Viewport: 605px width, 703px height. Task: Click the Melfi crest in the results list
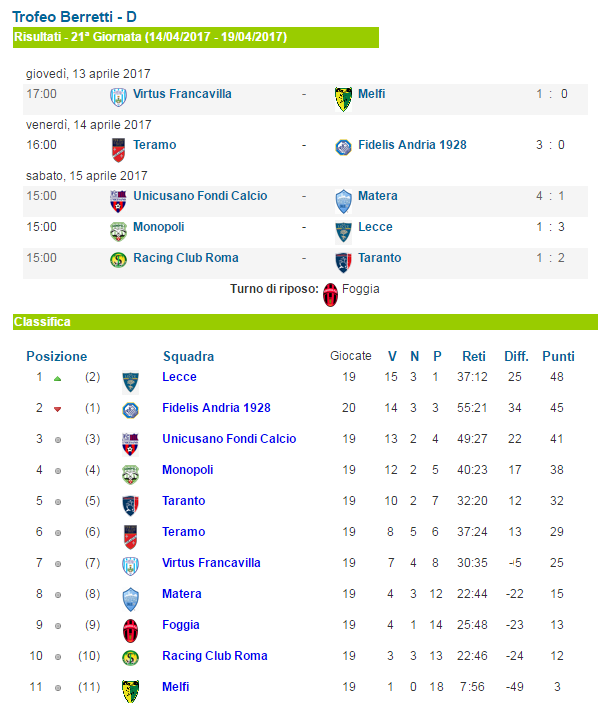(344, 99)
